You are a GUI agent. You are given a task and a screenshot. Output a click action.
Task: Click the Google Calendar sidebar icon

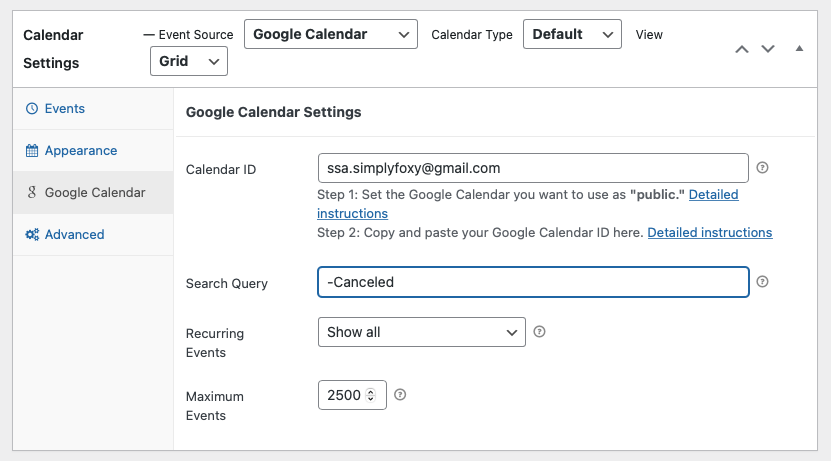(x=32, y=192)
